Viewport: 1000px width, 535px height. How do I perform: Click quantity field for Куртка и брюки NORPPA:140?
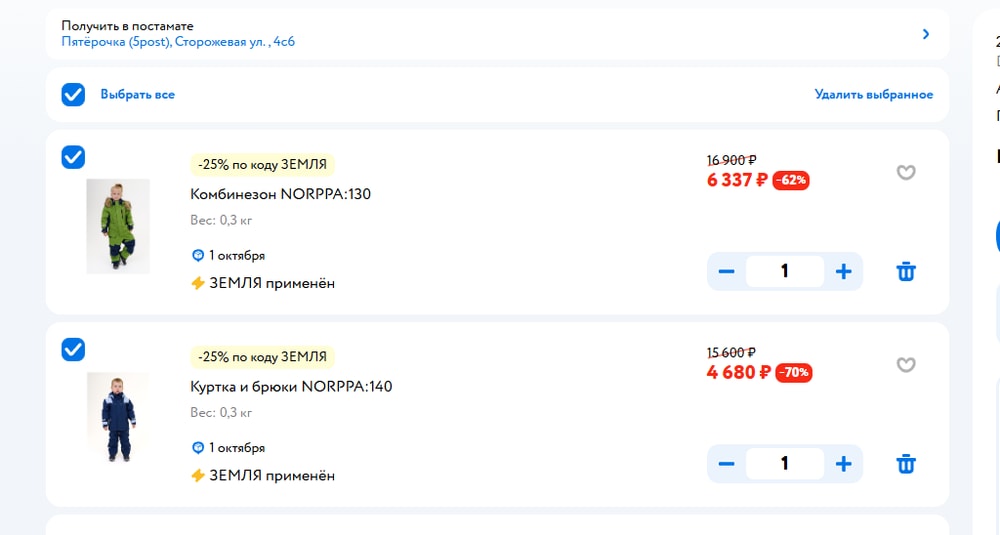(785, 464)
